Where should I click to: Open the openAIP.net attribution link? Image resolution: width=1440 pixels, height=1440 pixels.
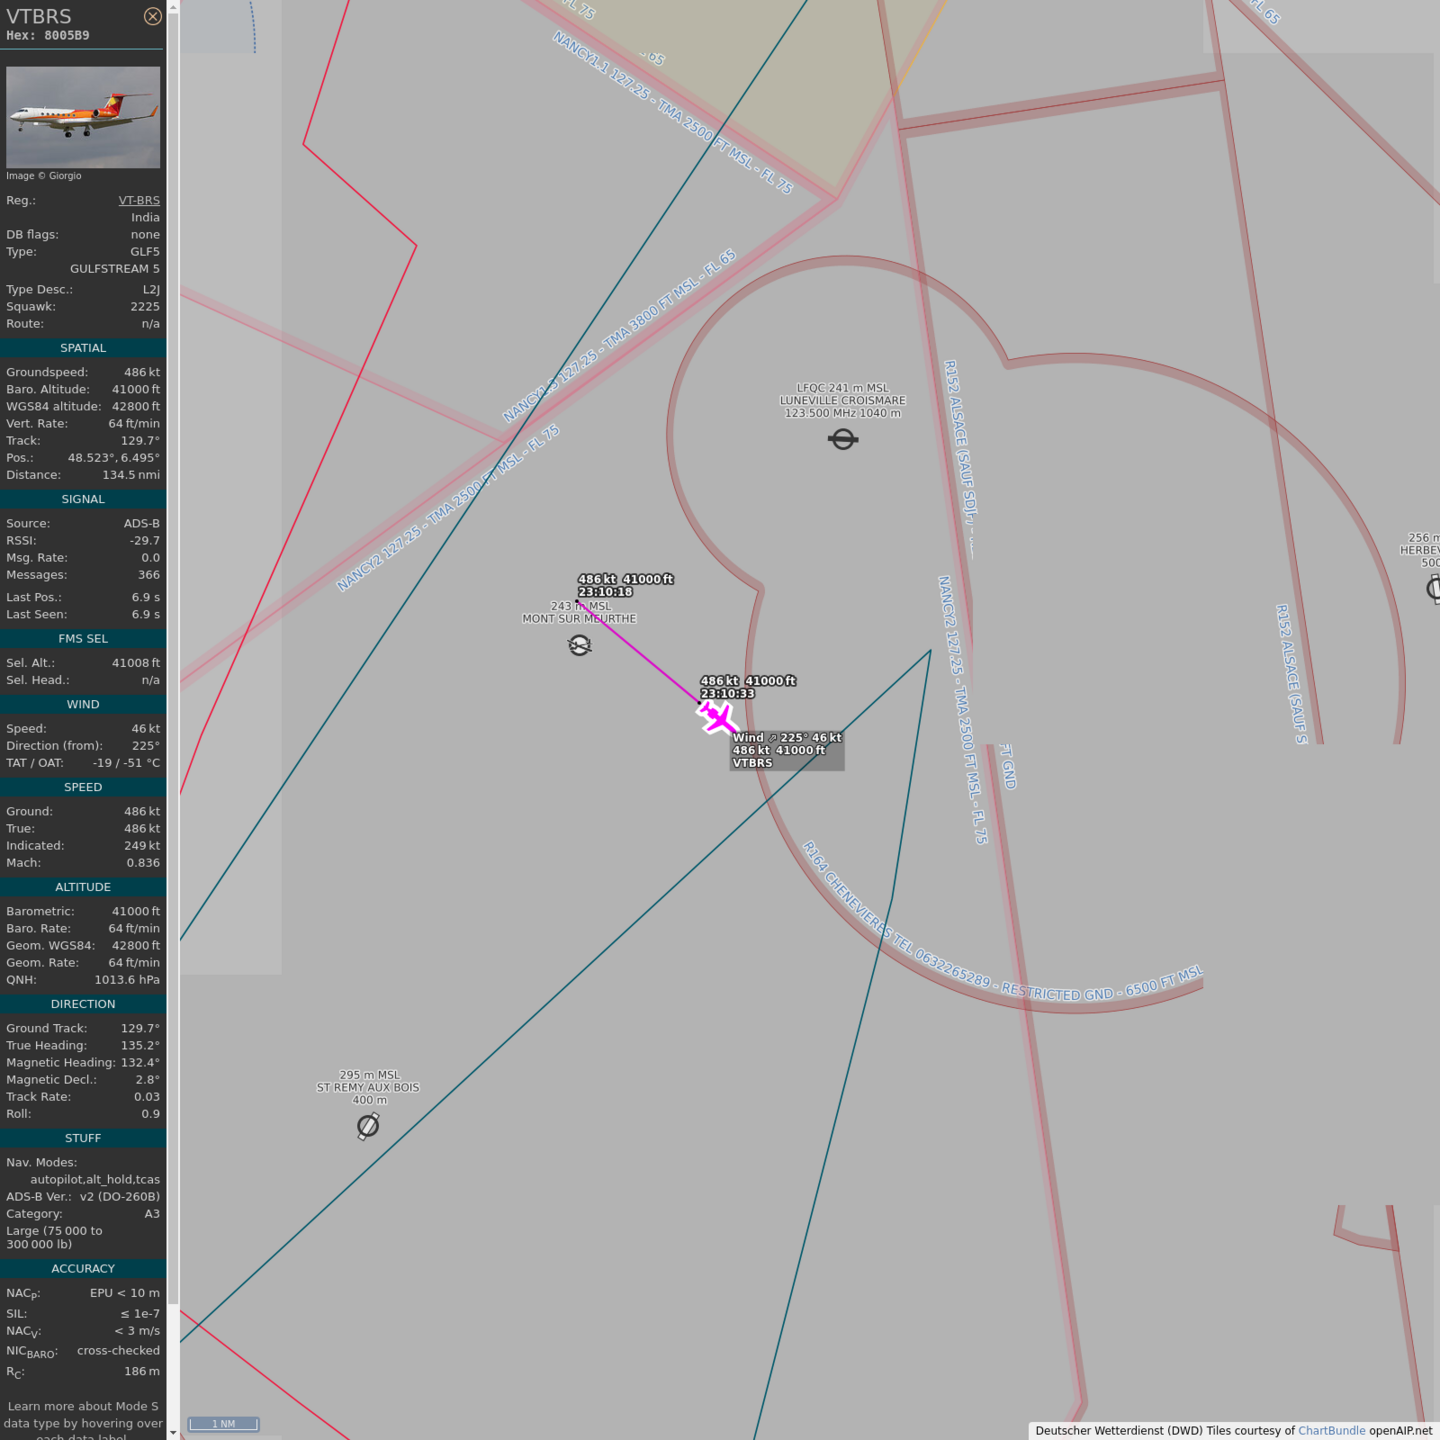pyautogui.click(x=1400, y=1431)
